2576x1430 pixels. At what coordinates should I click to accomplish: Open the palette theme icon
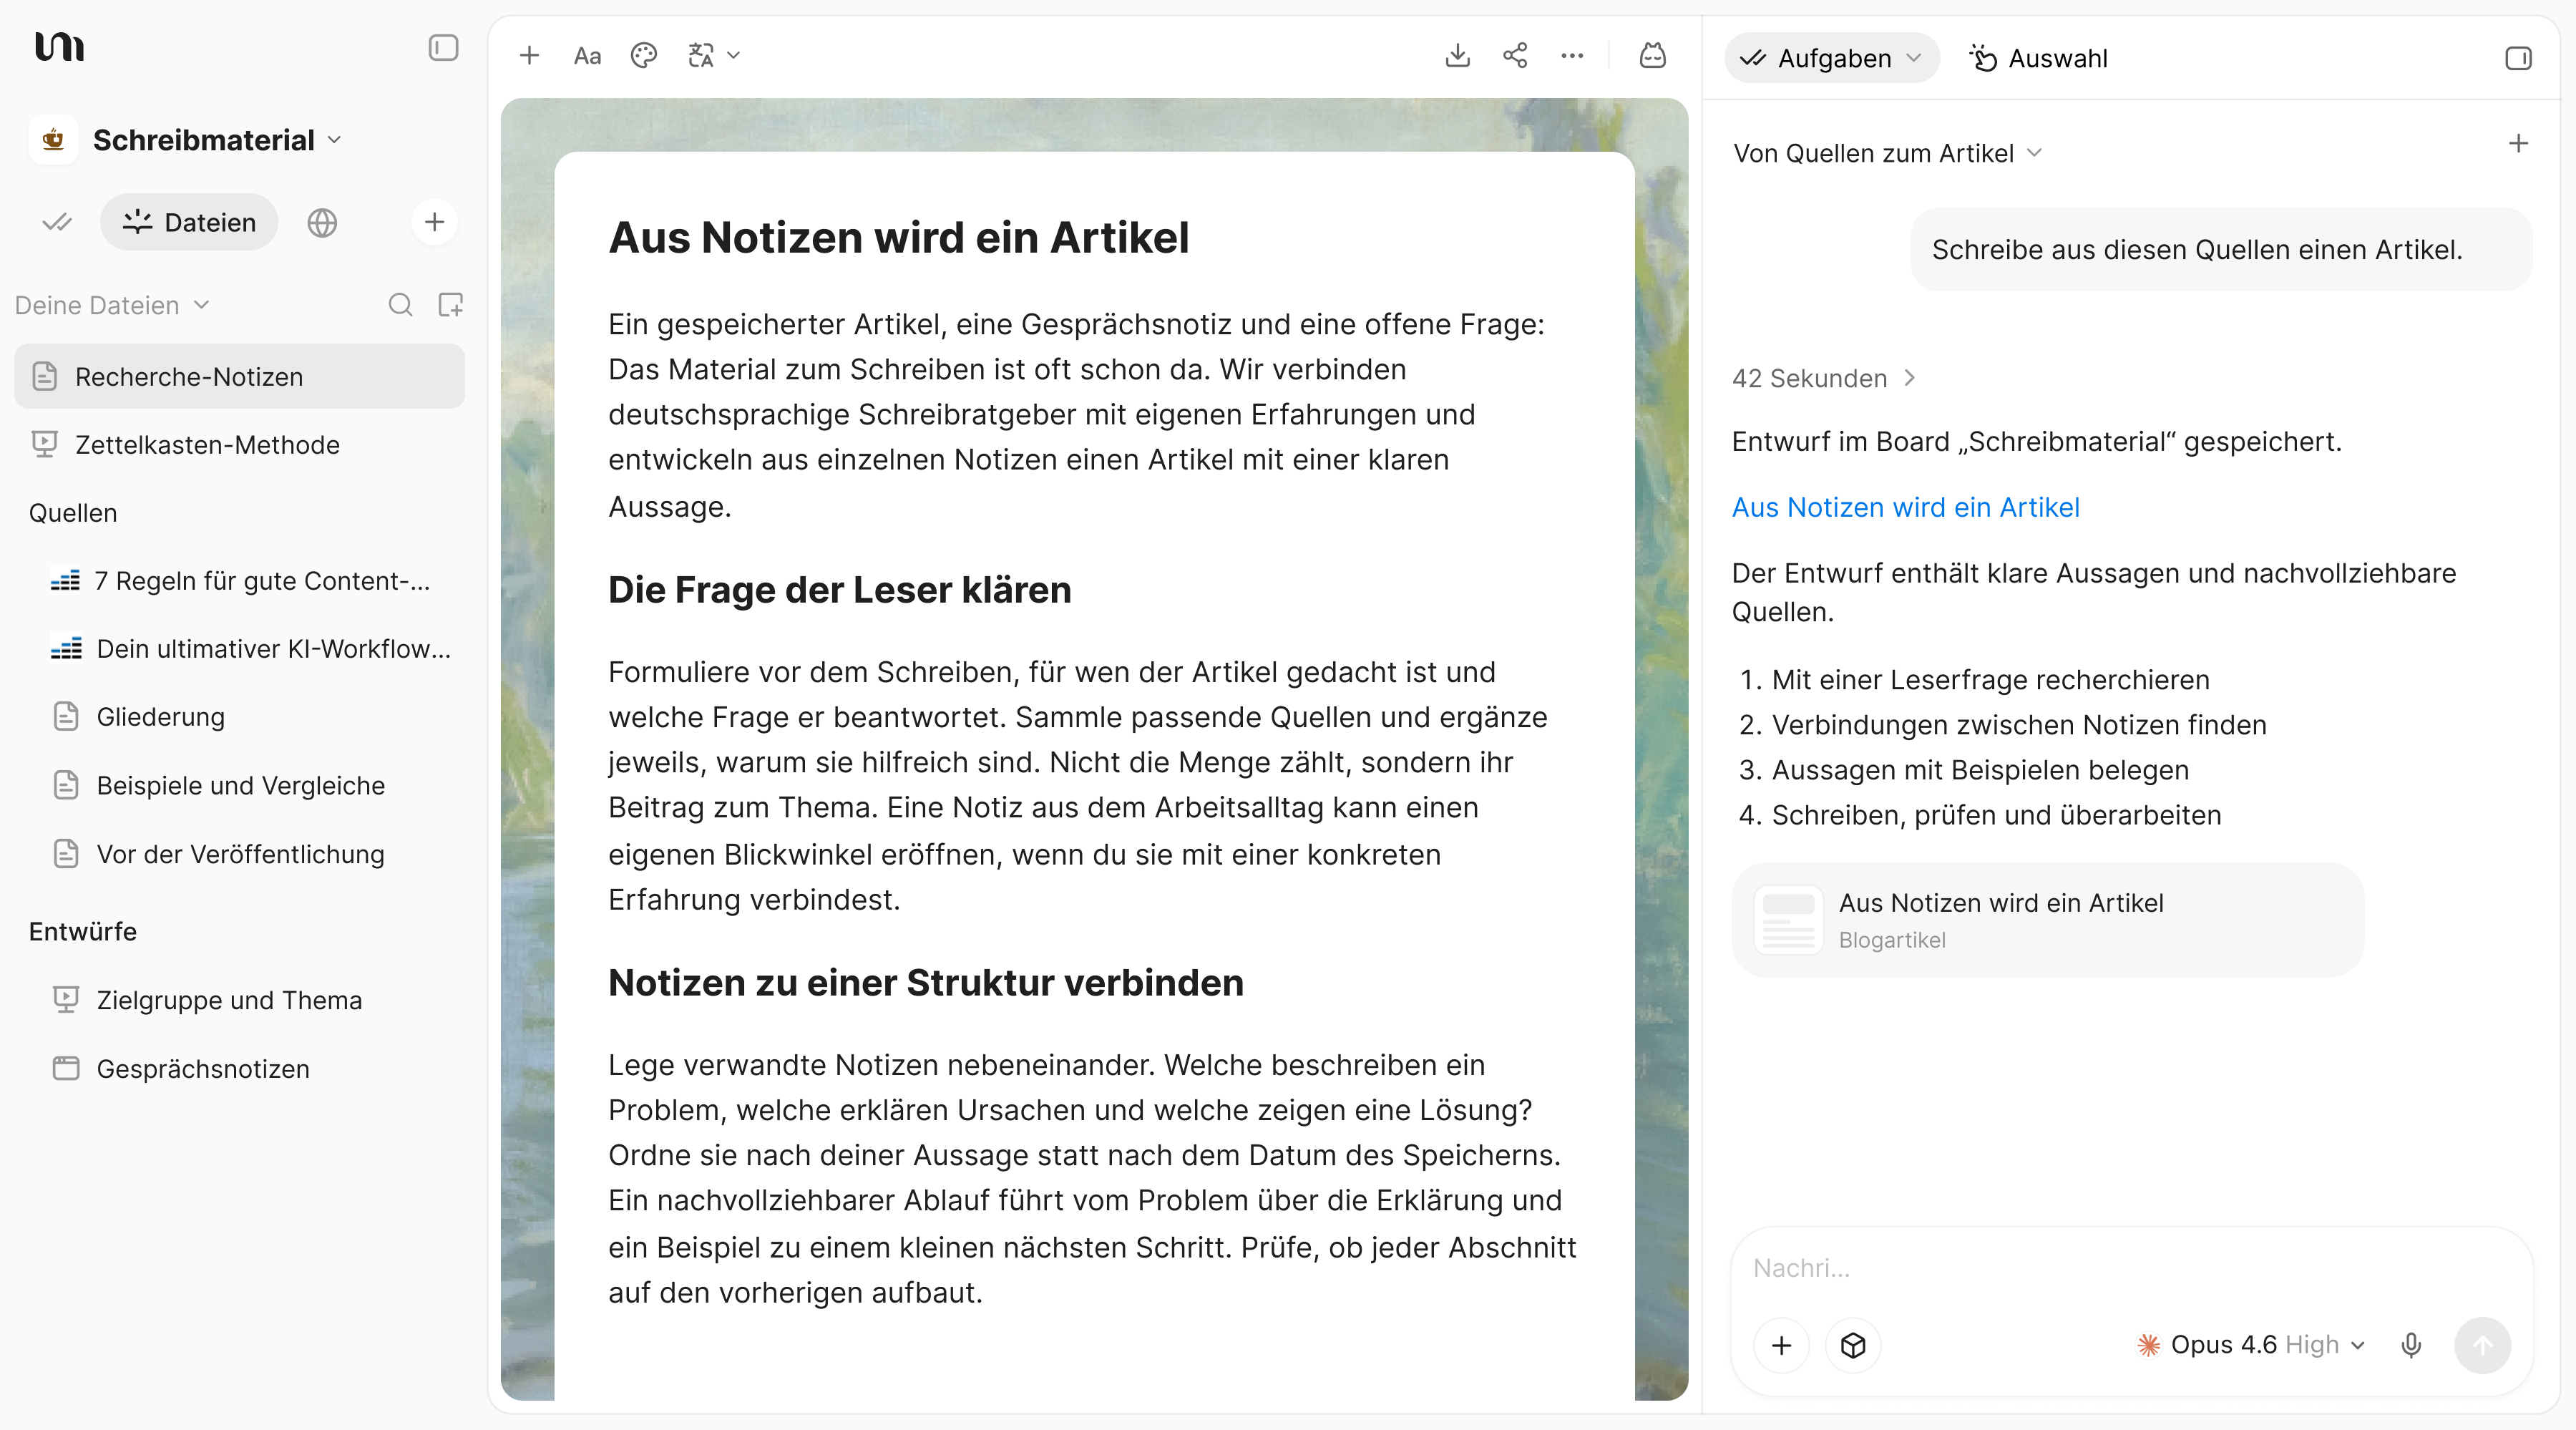coord(644,56)
